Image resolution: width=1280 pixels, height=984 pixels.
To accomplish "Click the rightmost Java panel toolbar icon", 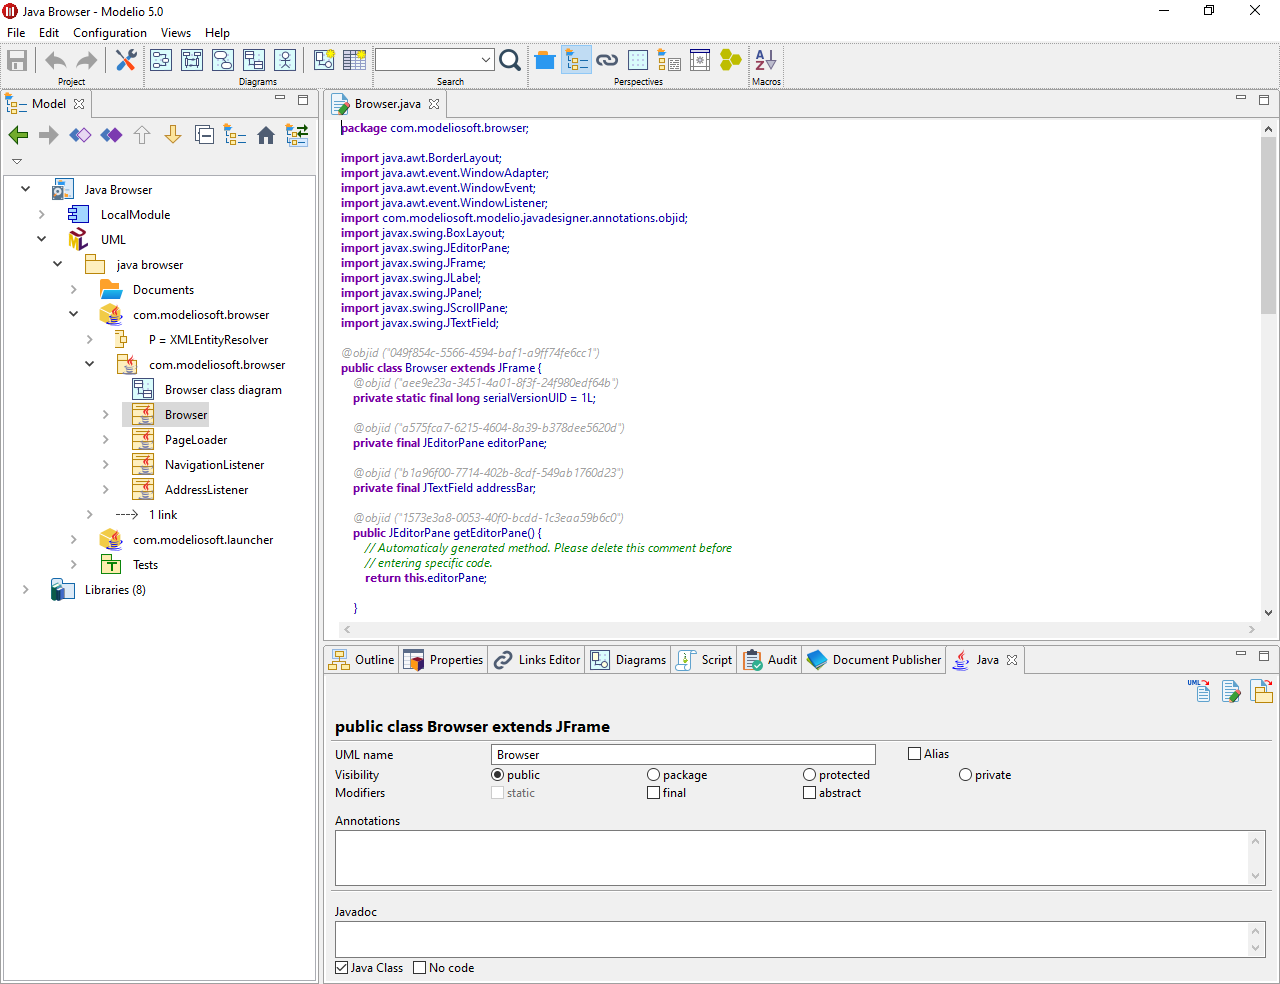I will point(1262,690).
